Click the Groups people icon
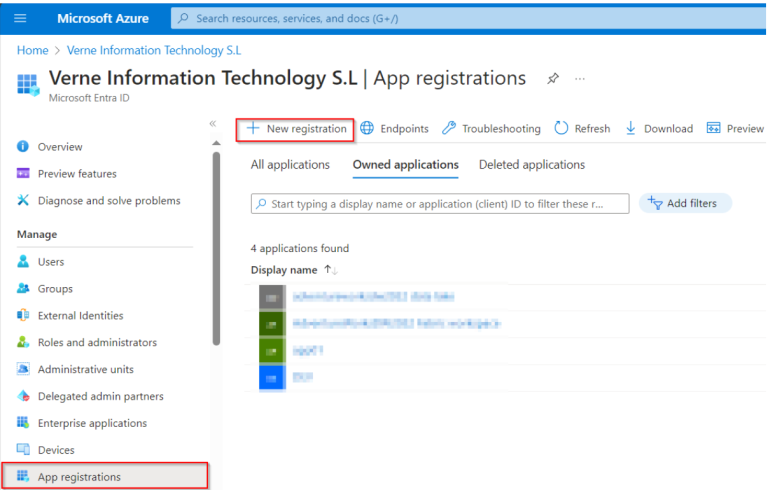Viewport: 768px width, 490px height. pos(23,288)
